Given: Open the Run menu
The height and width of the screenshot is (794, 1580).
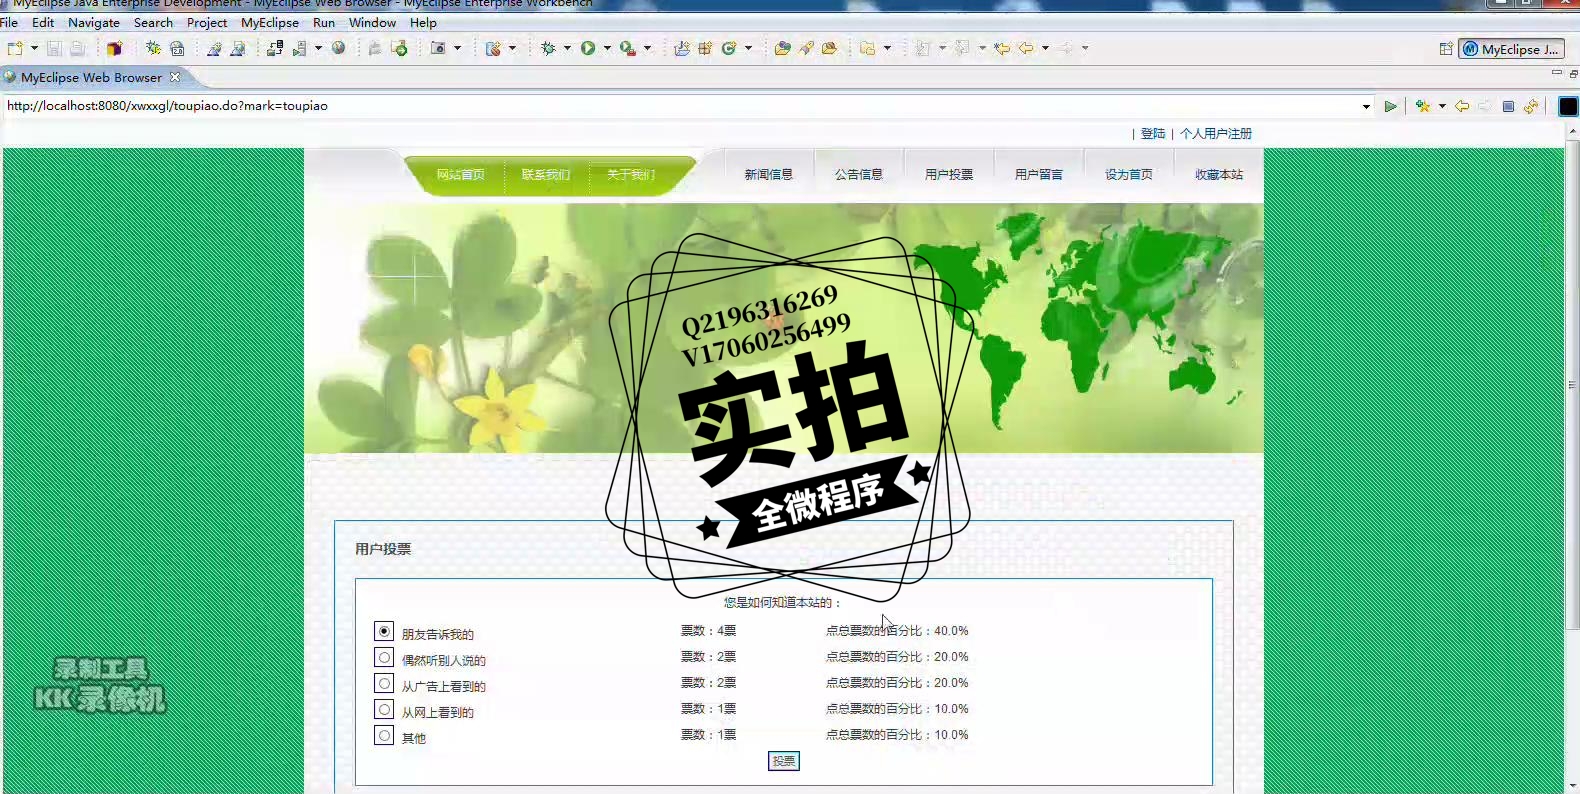Looking at the screenshot, I should [324, 22].
